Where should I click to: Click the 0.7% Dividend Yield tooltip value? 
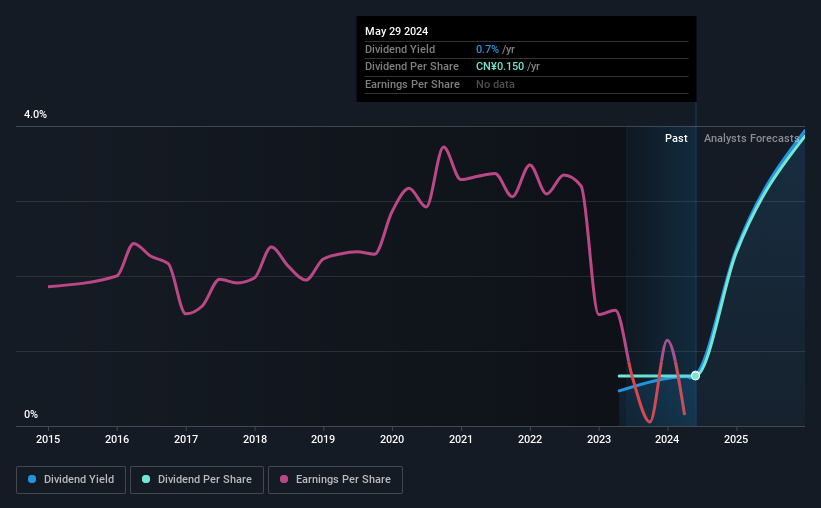(487, 49)
